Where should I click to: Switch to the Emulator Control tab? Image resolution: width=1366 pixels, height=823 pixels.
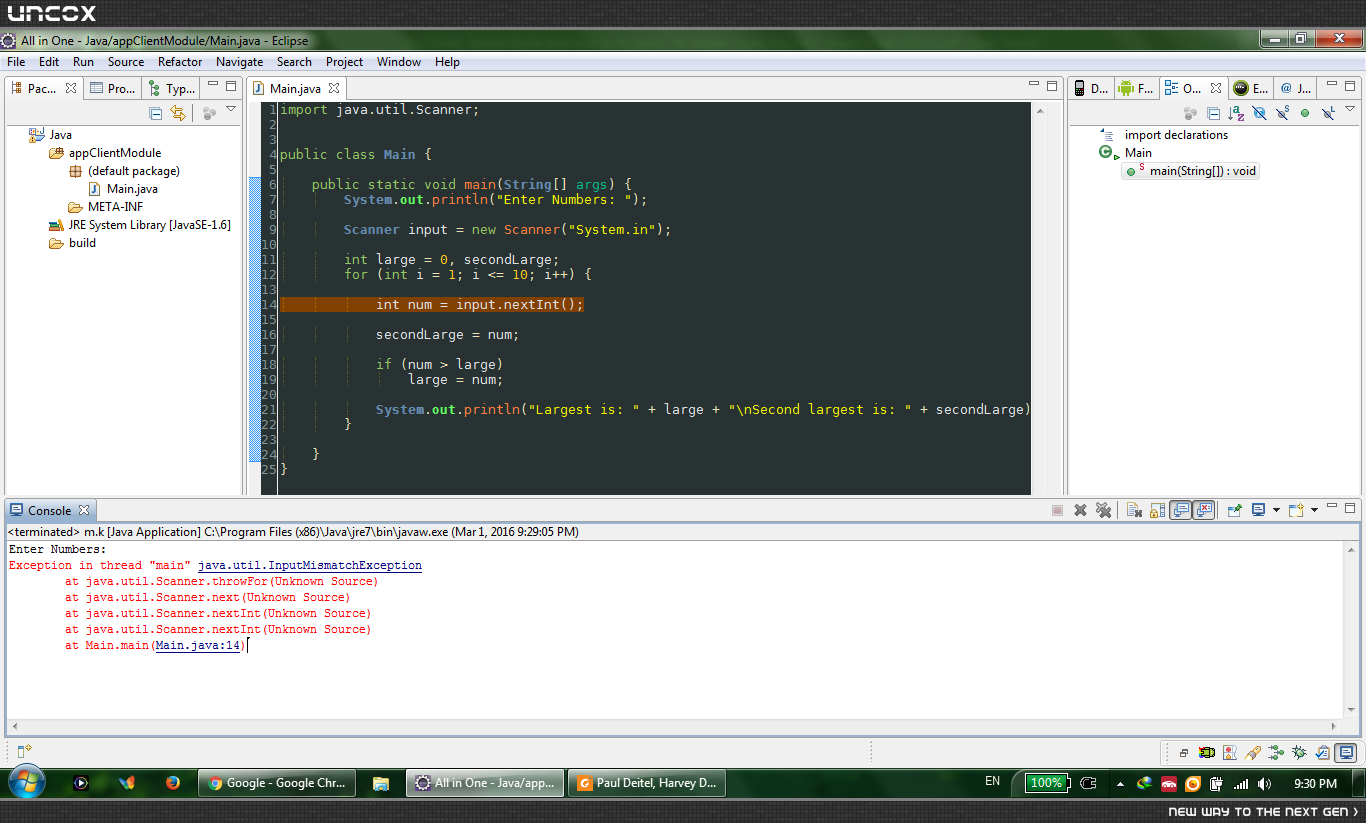pos(1250,88)
